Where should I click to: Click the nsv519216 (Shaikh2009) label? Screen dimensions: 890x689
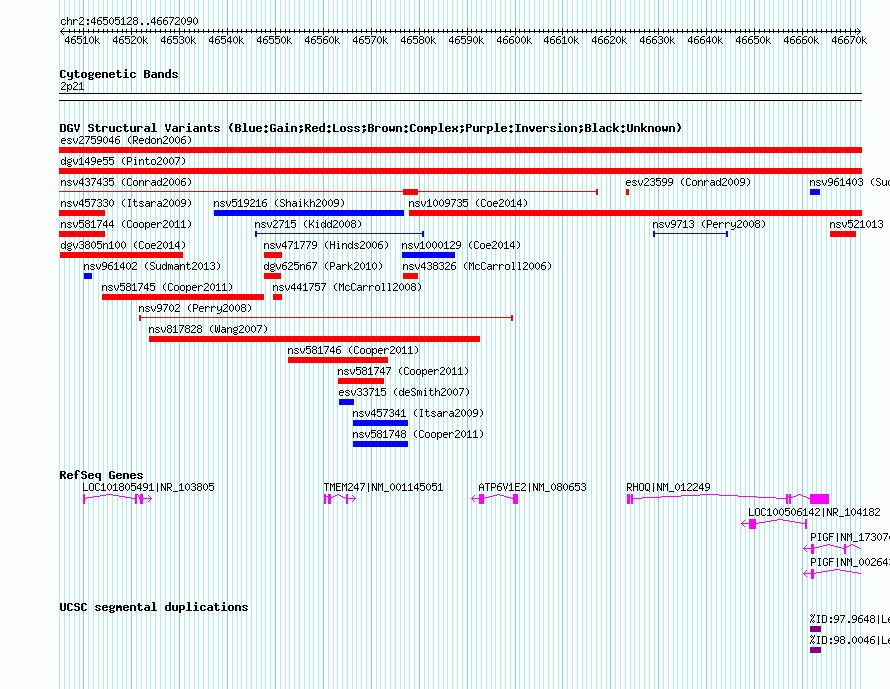pyautogui.click(x=279, y=203)
